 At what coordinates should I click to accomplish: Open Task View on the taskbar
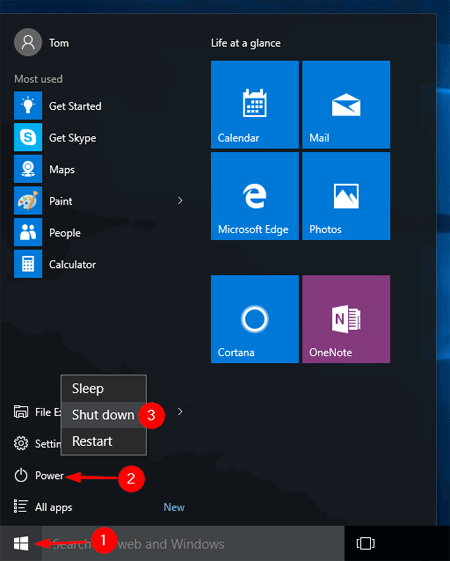pyautogui.click(x=366, y=543)
